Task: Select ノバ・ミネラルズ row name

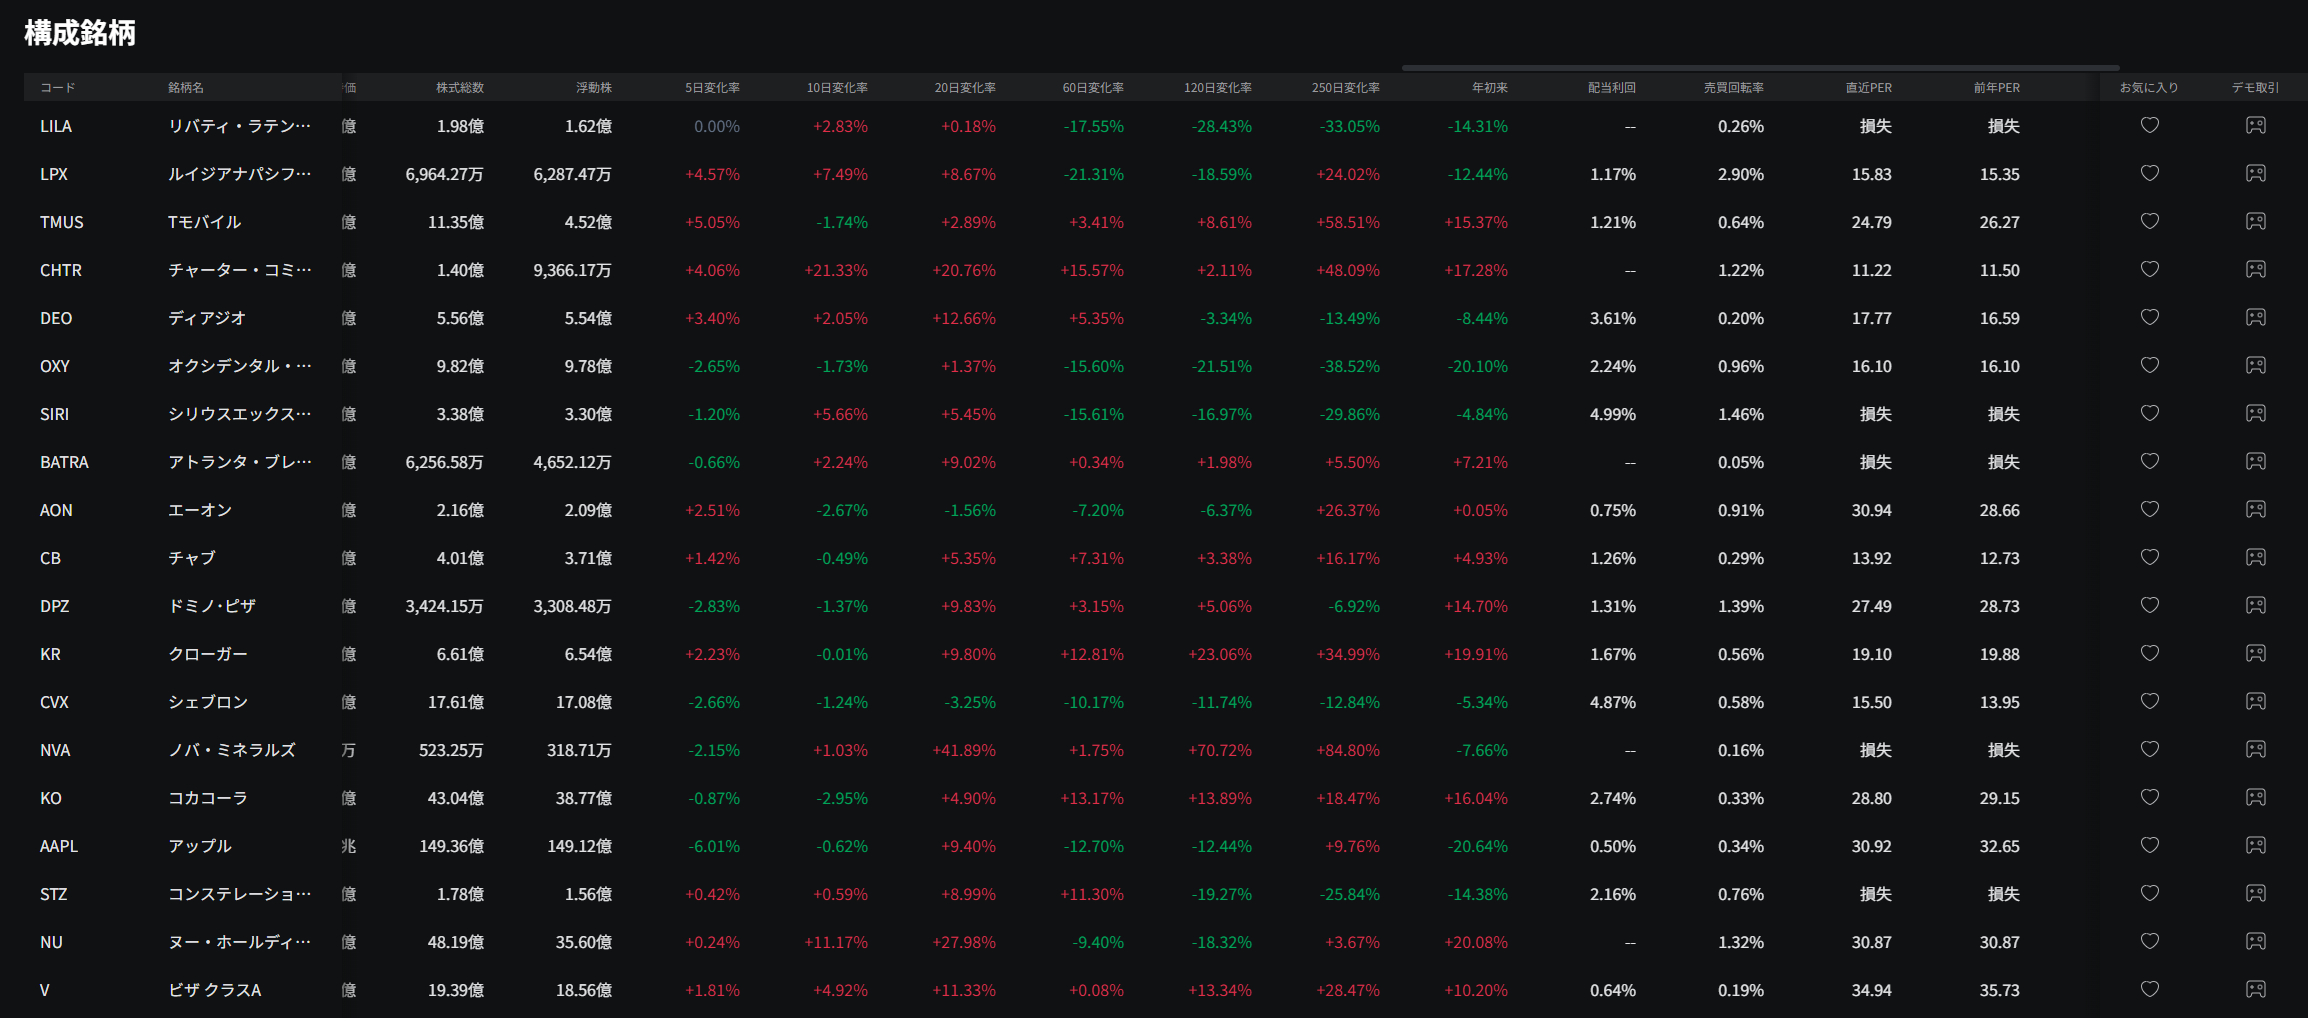Action: pyautogui.click(x=232, y=750)
